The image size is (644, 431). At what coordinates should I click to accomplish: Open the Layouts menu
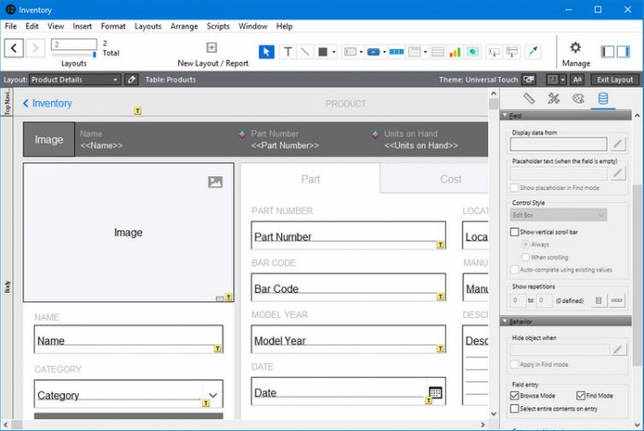148,26
